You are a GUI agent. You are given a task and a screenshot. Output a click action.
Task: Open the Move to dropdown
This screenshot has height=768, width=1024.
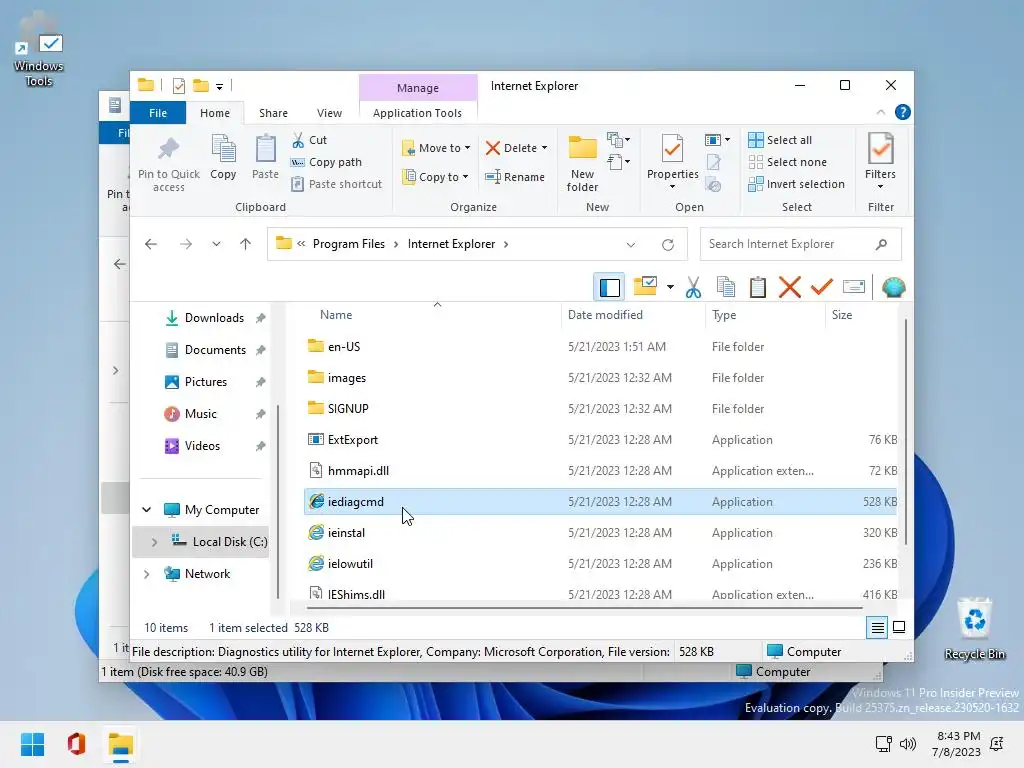[x=436, y=148]
